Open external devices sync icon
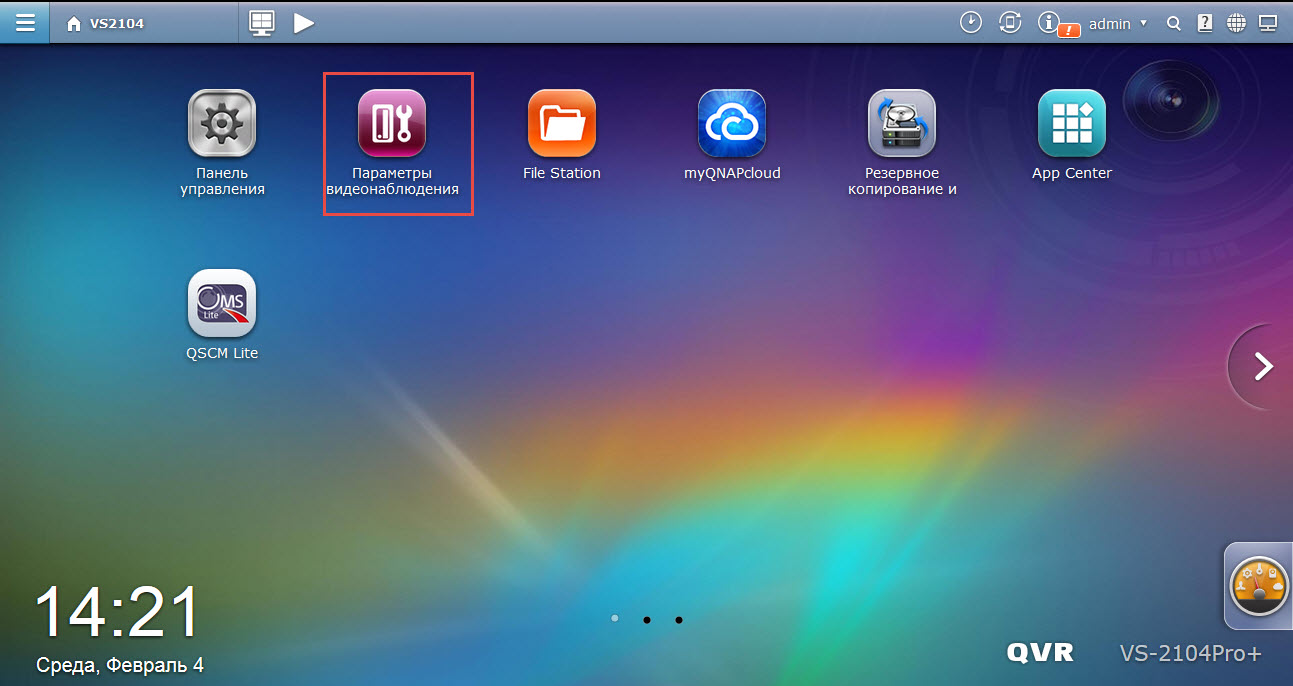 point(1010,22)
